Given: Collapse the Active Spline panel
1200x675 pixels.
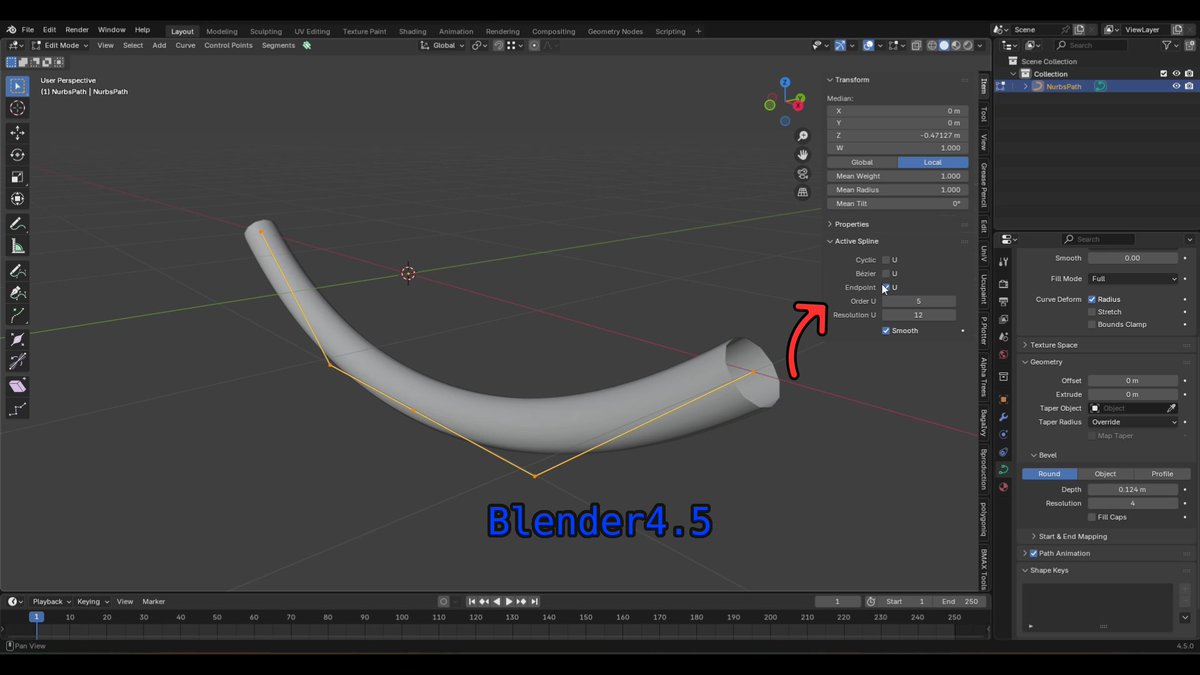Looking at the screenshot, I should coord(856,241).
